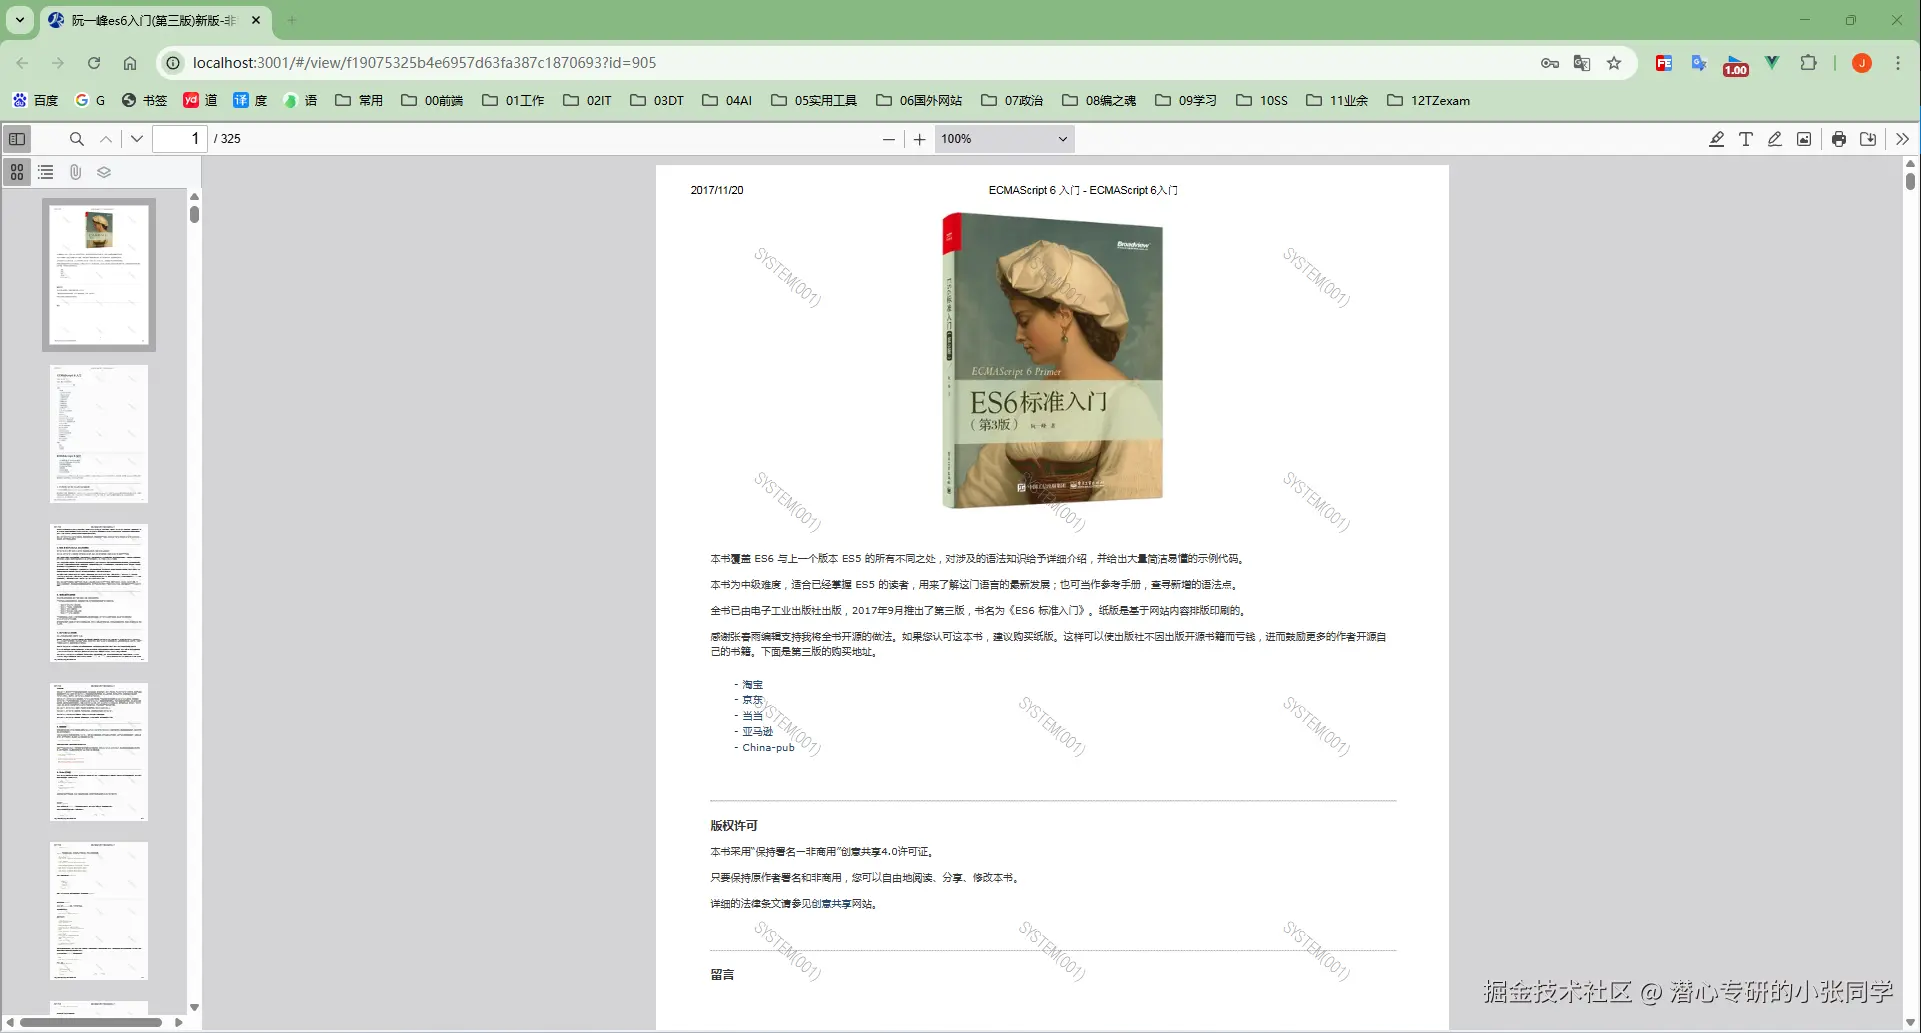This screenshot has width=1921, height=1033.
Task: Open the browser profile avatar
Action: [x=1862, y=63]
